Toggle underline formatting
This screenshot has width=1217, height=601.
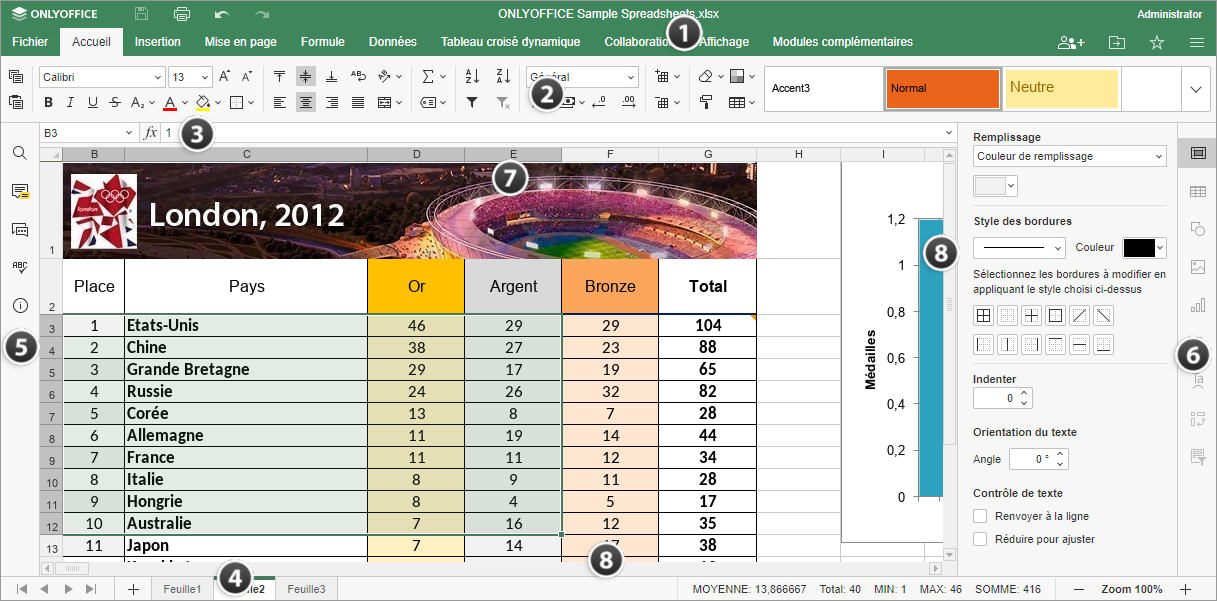(x=93, y=102)
